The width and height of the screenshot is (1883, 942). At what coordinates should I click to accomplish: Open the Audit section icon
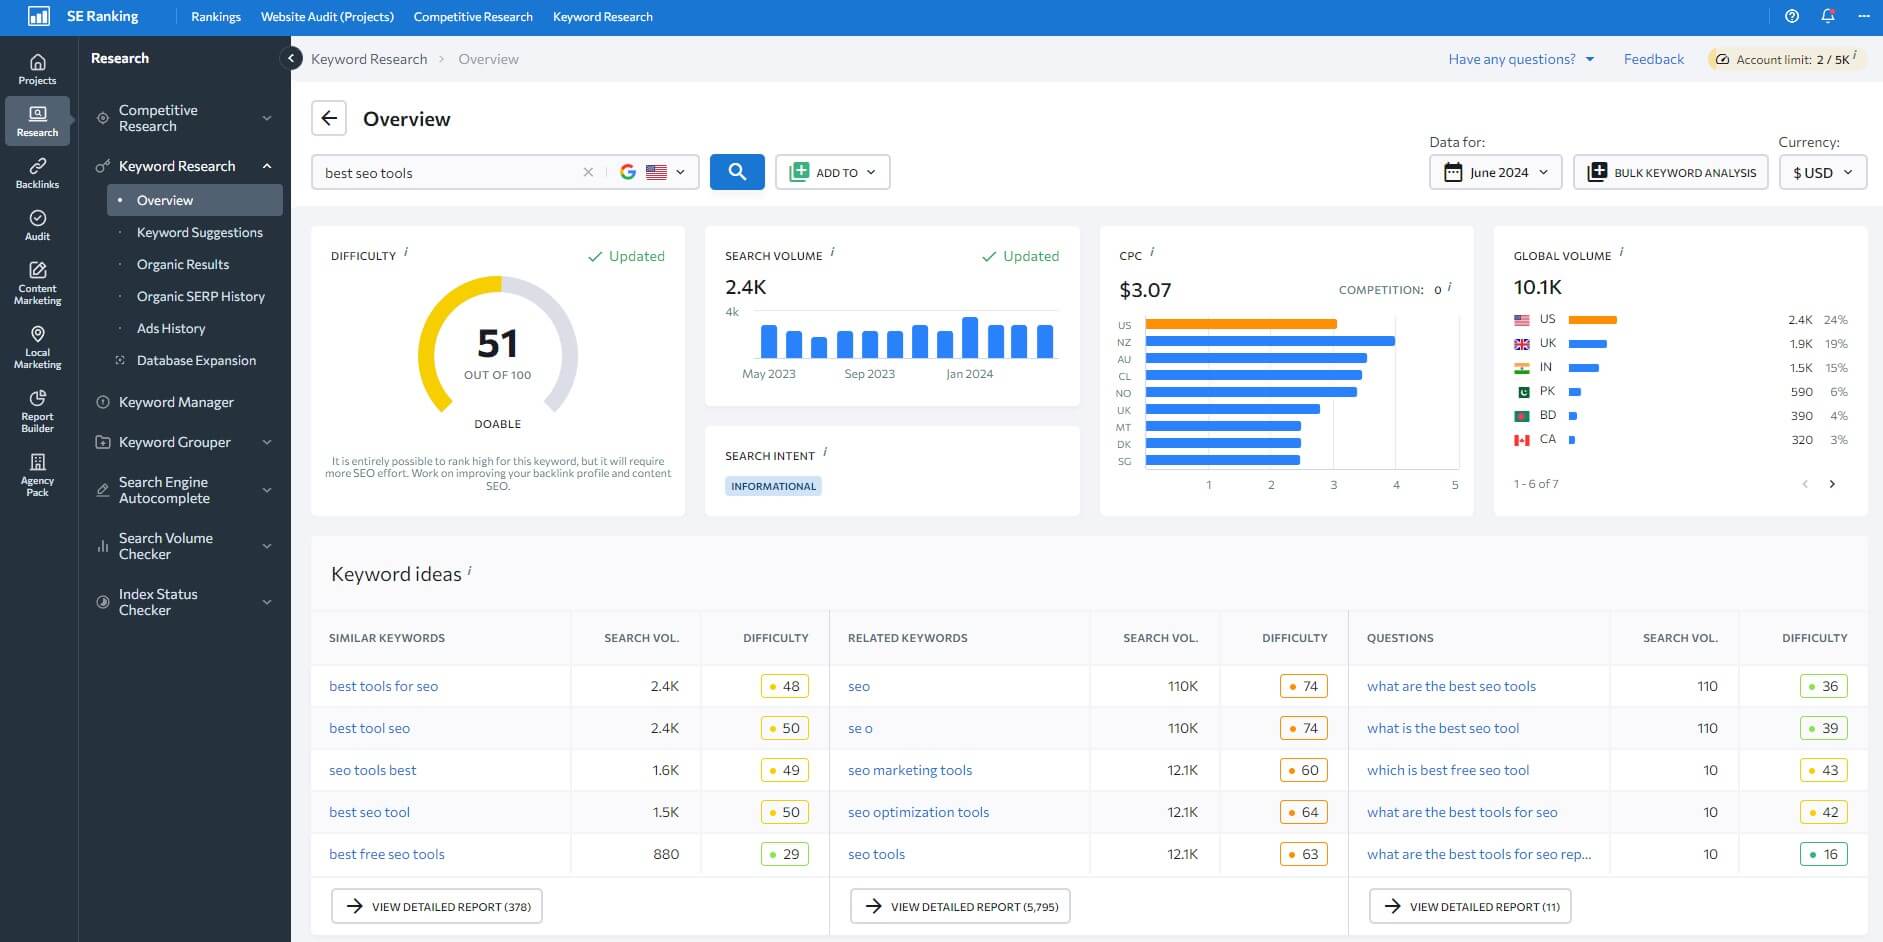[37, 225]
